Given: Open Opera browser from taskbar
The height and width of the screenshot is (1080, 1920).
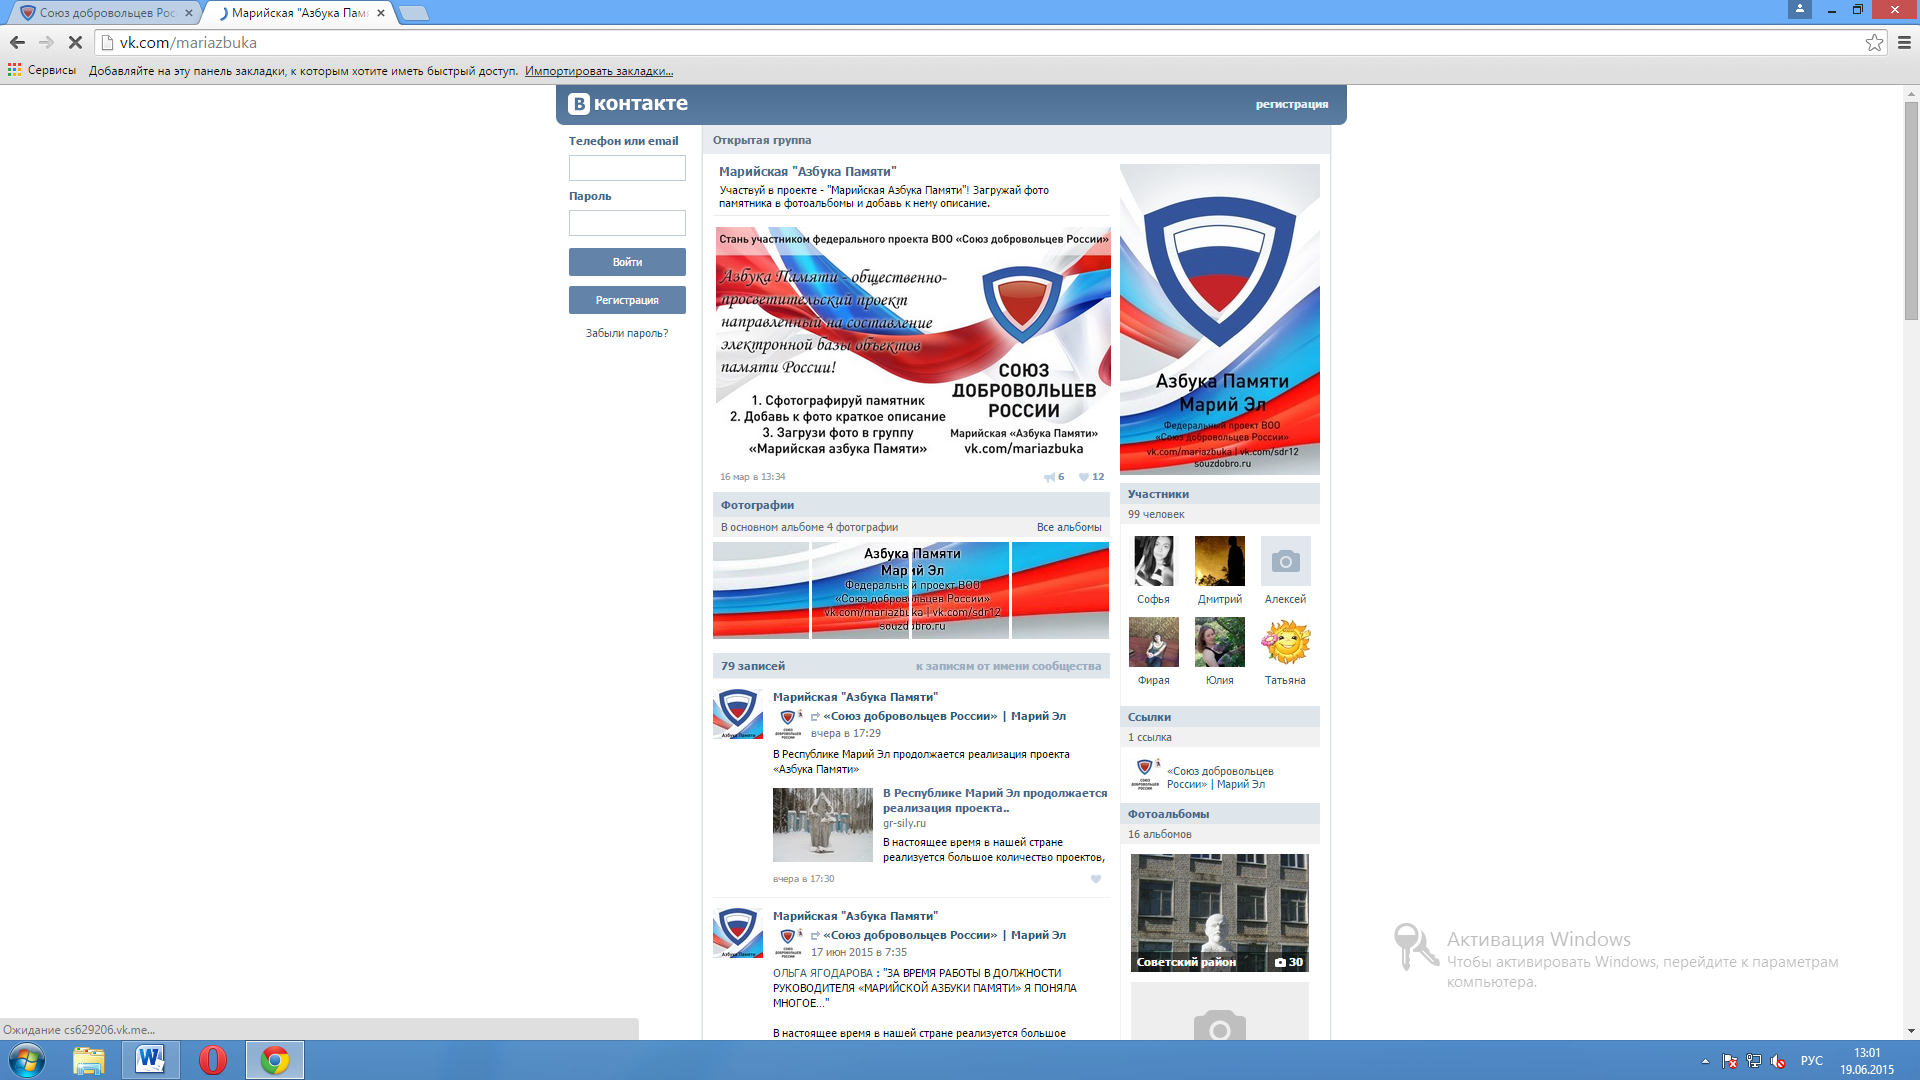Looking at the screenshot, I should [x=213, y=1060].
